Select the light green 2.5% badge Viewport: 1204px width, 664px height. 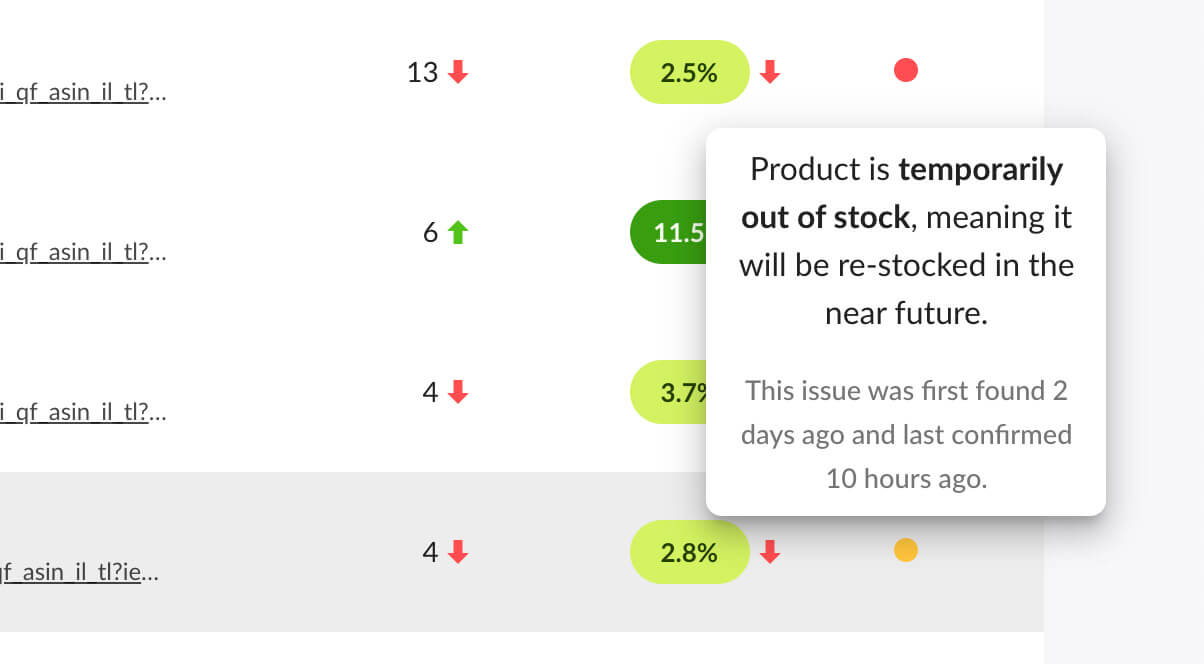point(689,72)
